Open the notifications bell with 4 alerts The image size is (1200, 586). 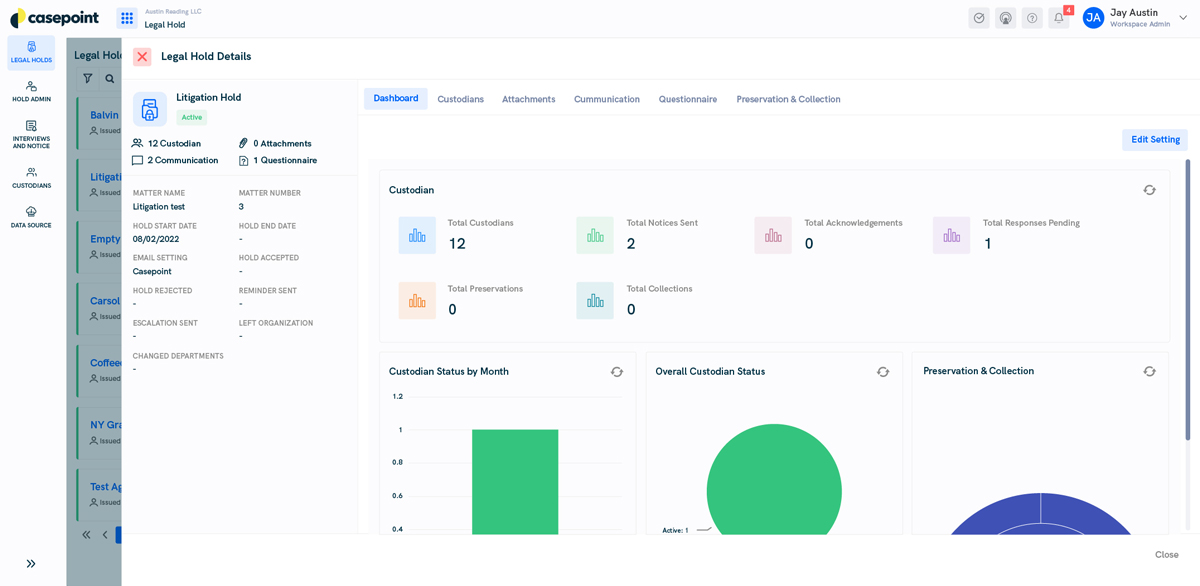[1058, 18]
